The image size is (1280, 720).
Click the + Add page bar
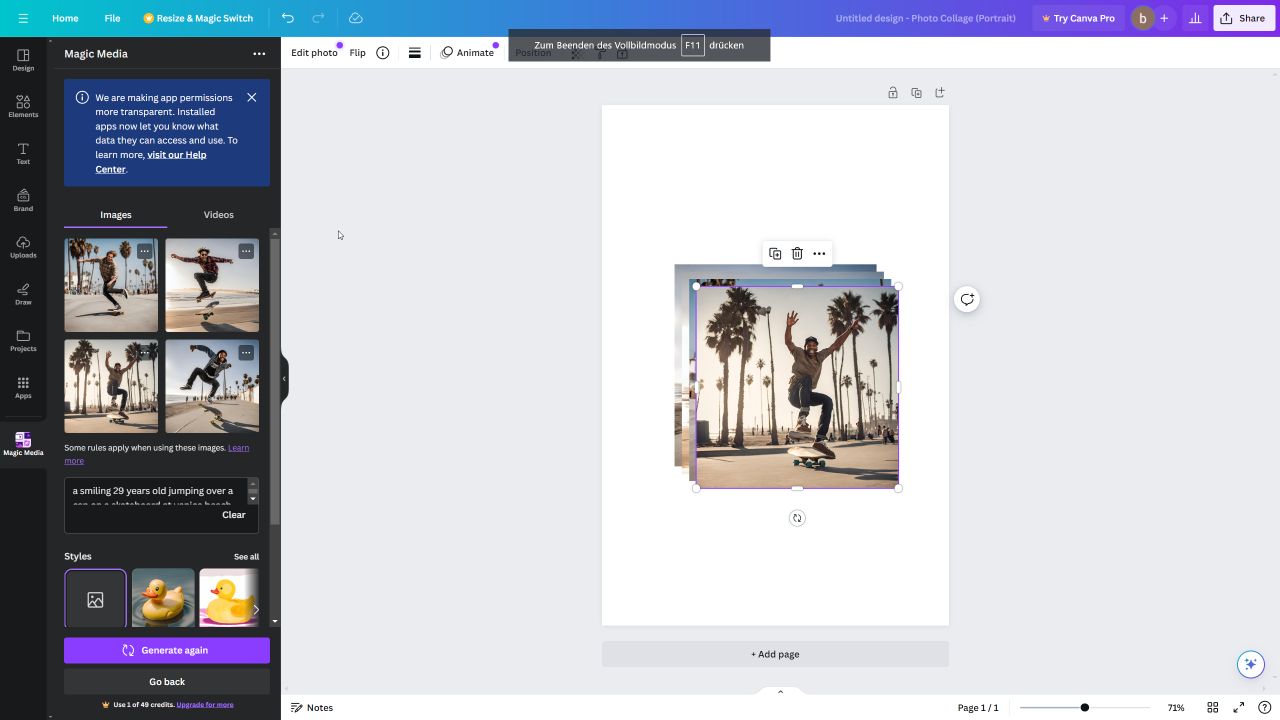pos(775,654)
